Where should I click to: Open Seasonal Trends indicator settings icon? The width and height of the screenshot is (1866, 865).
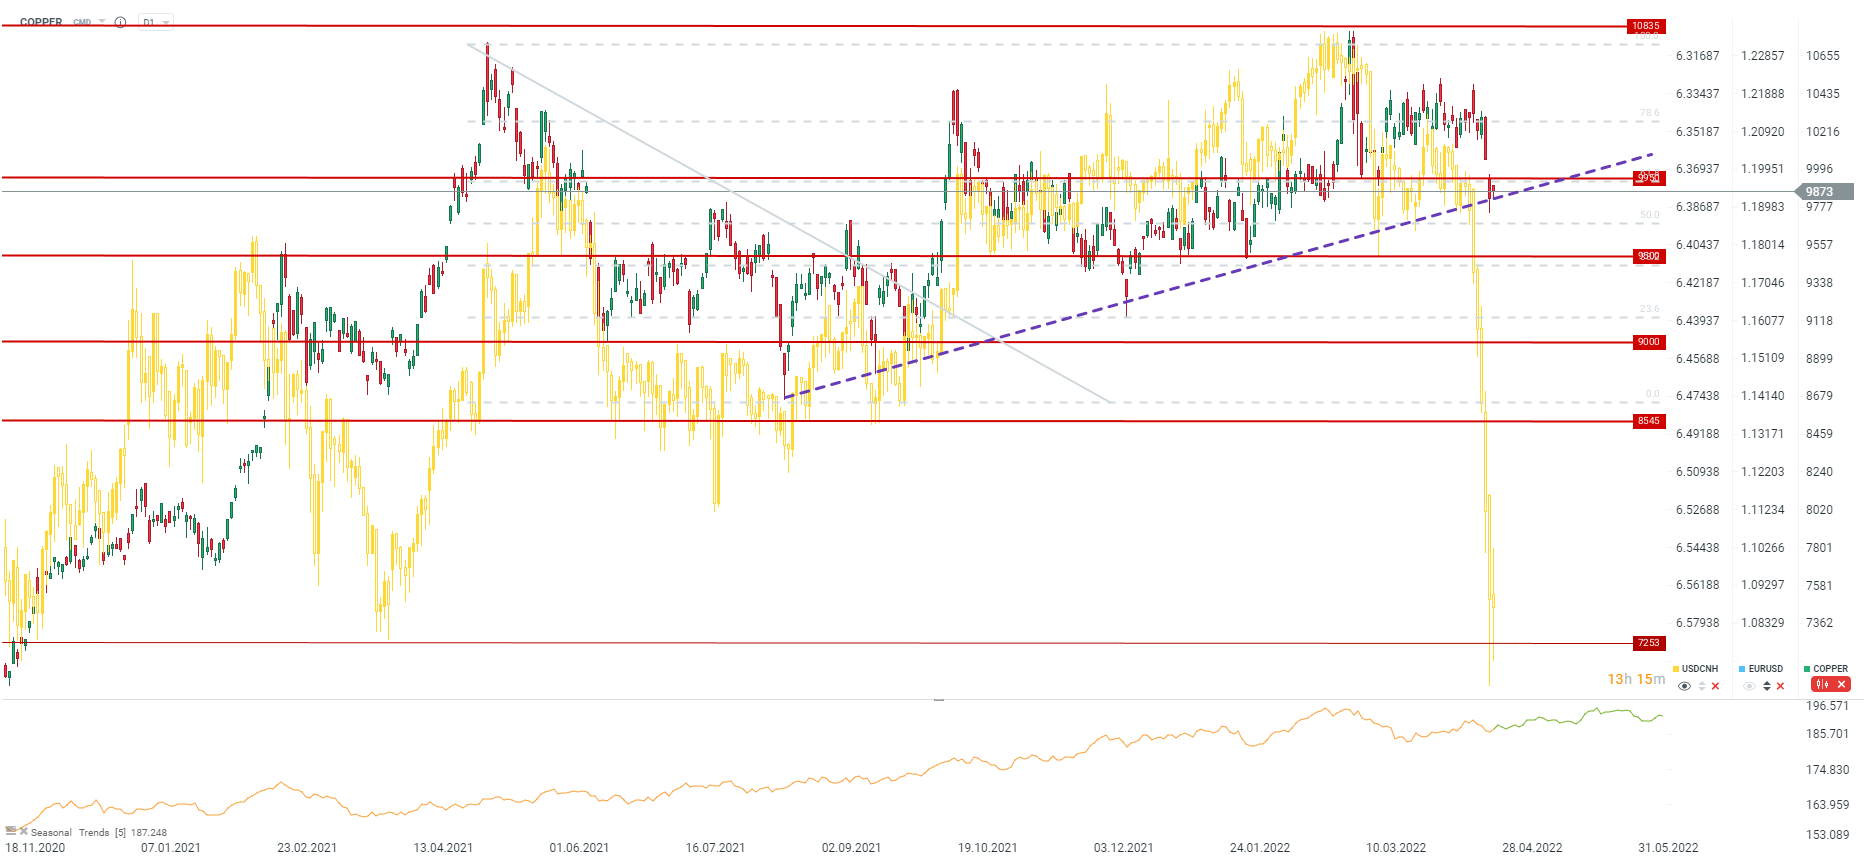click(x=11, y=831)
